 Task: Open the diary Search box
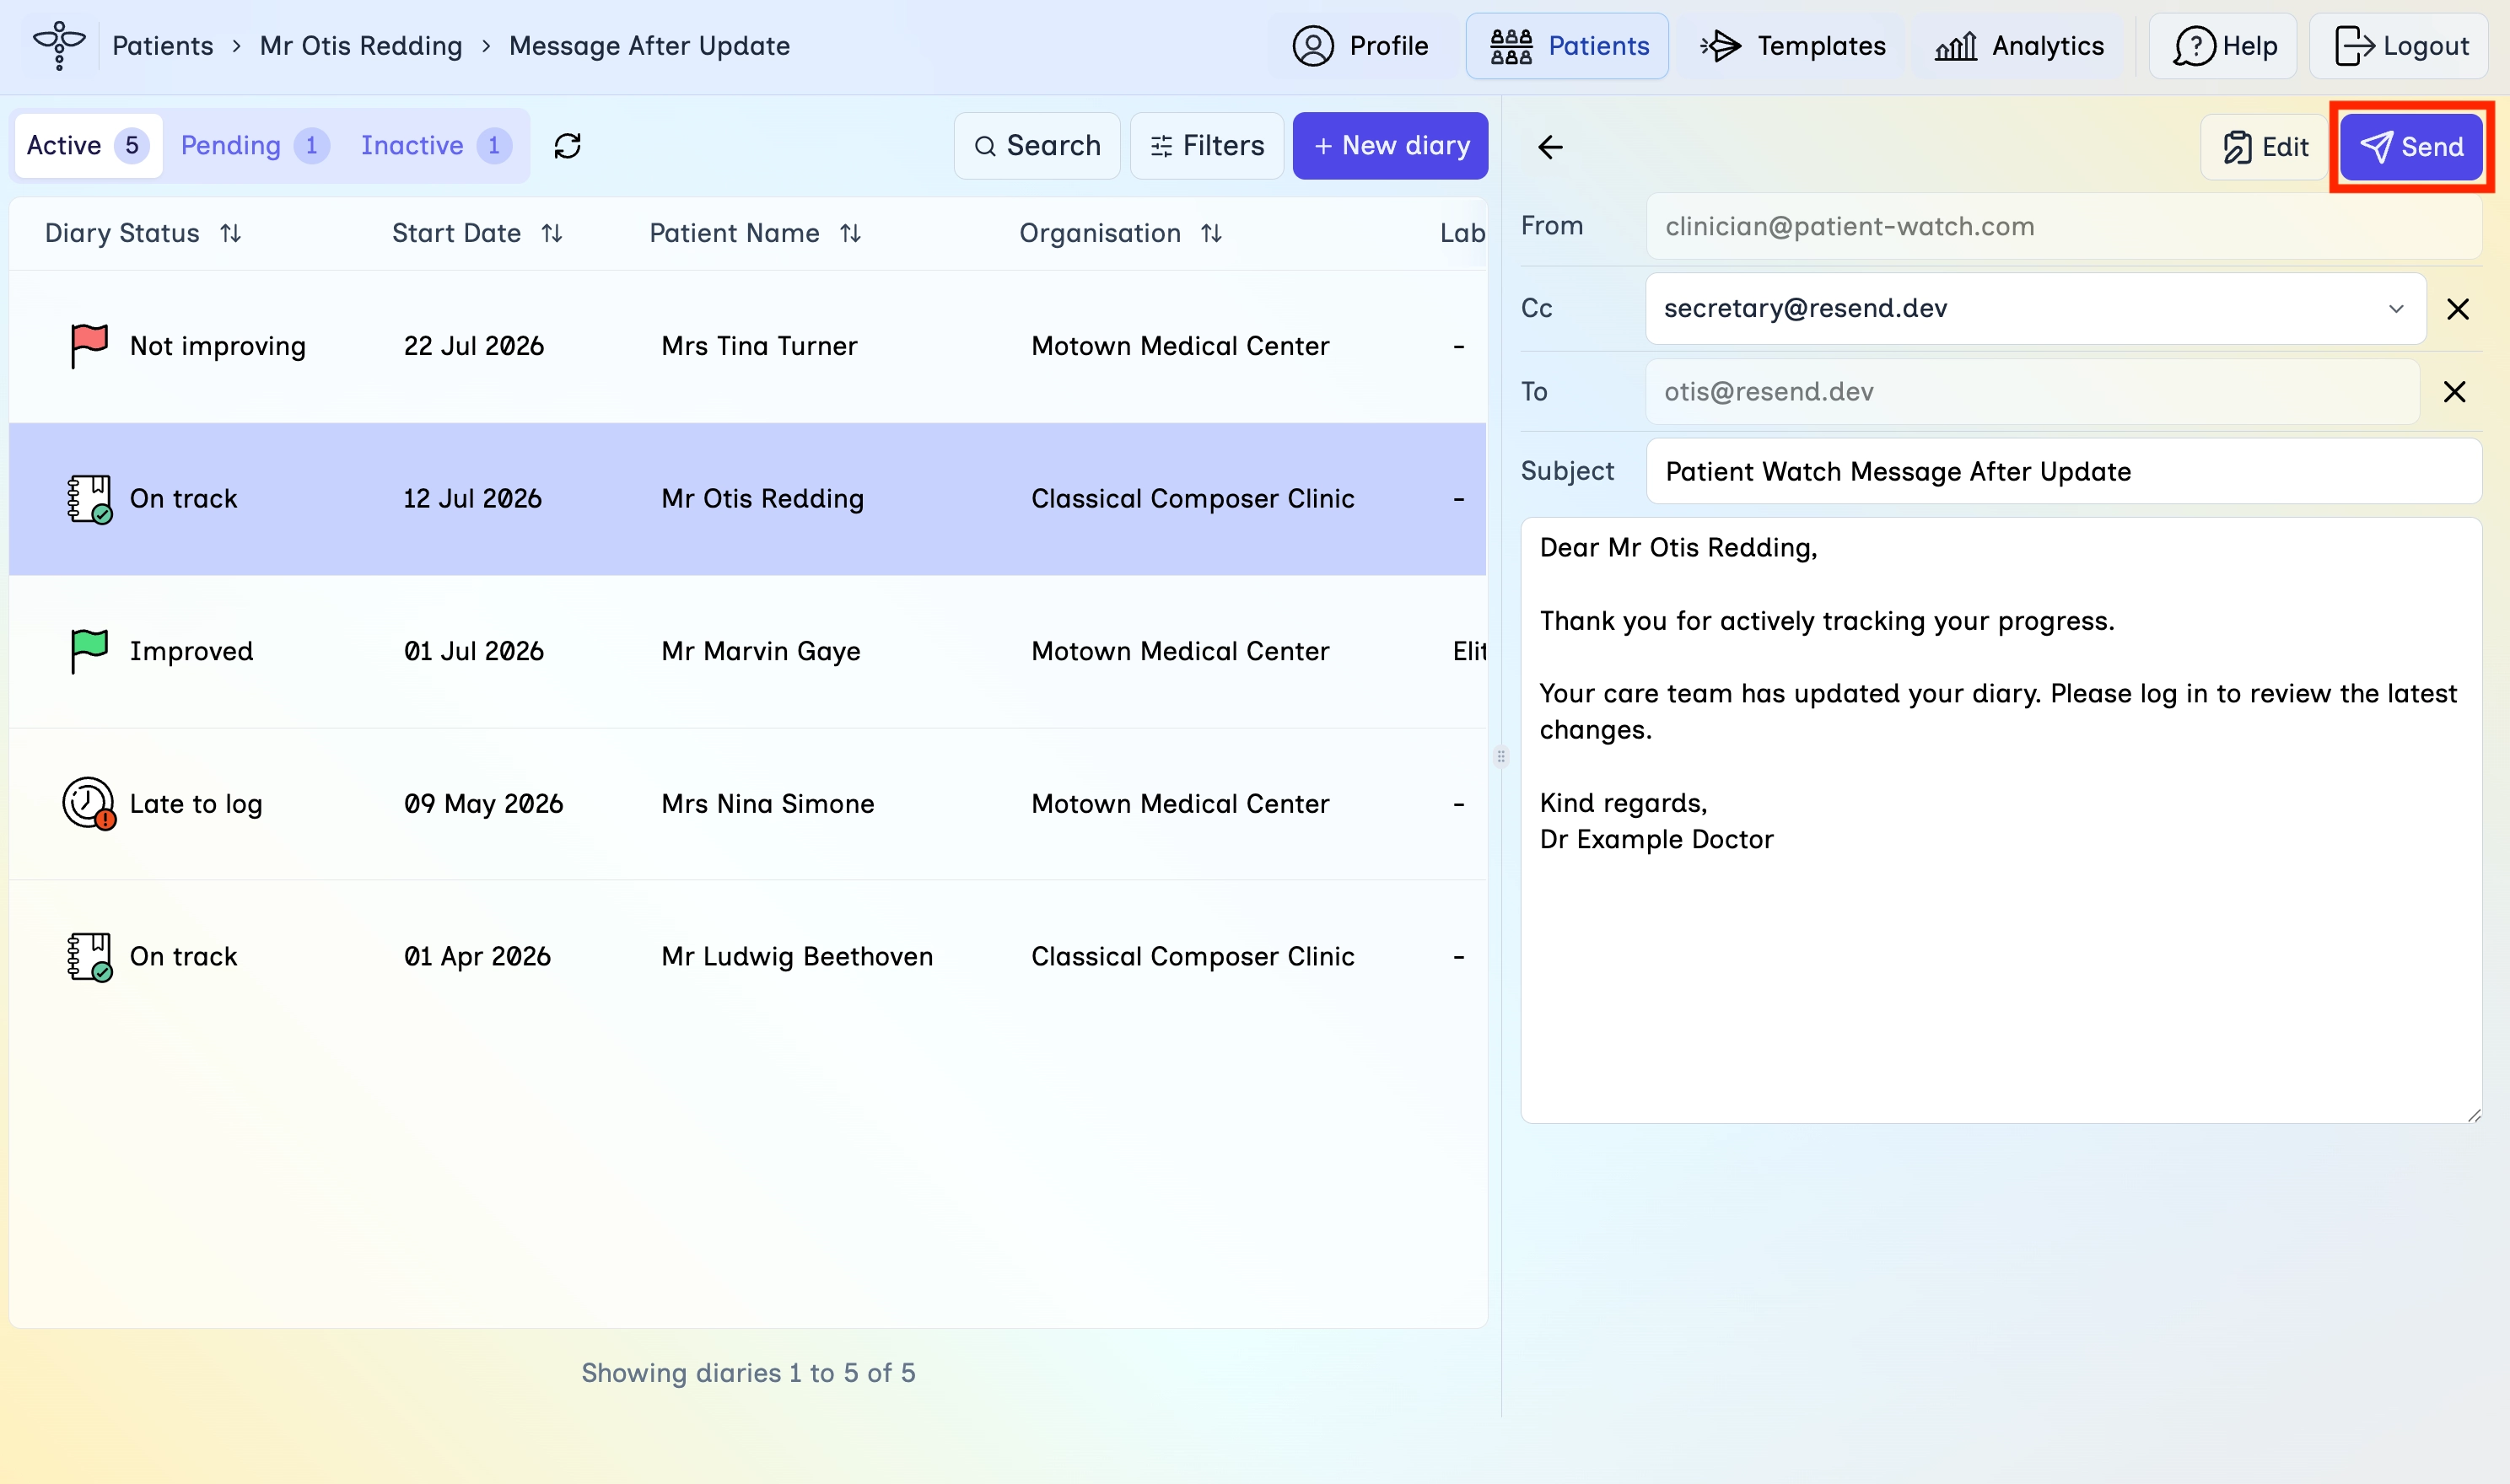pyautogui.click(x=1037, y=146)
